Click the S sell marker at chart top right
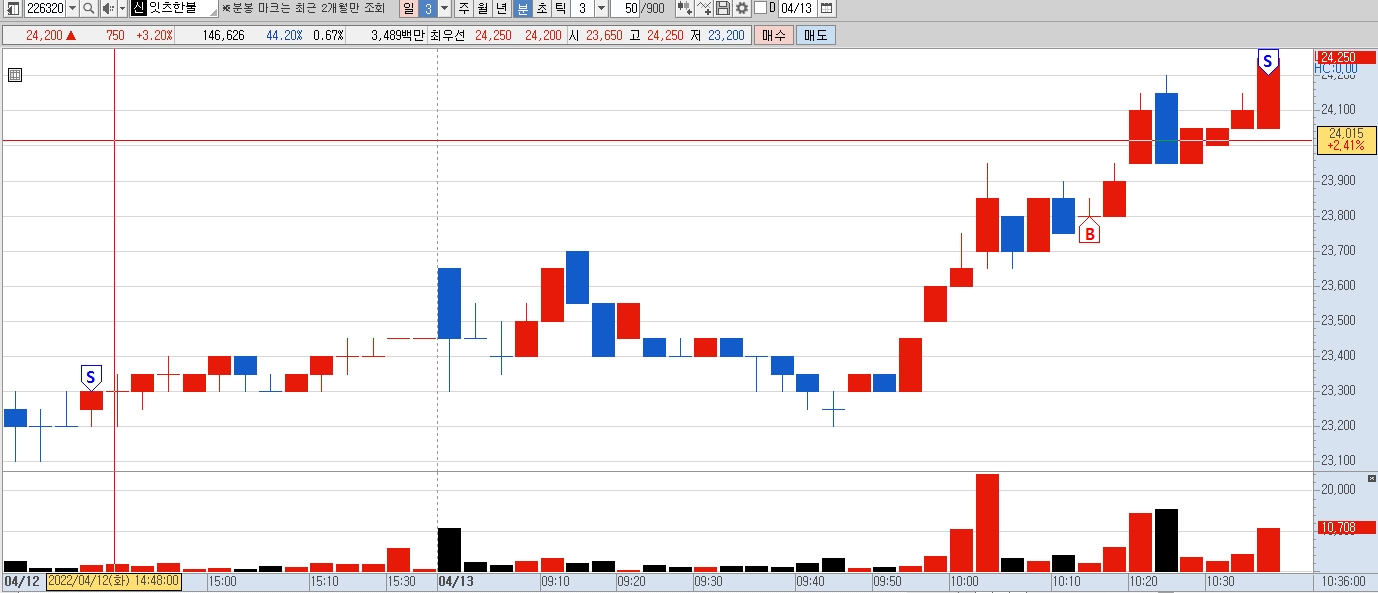The image size is (1378, 593). (1267, 62)
